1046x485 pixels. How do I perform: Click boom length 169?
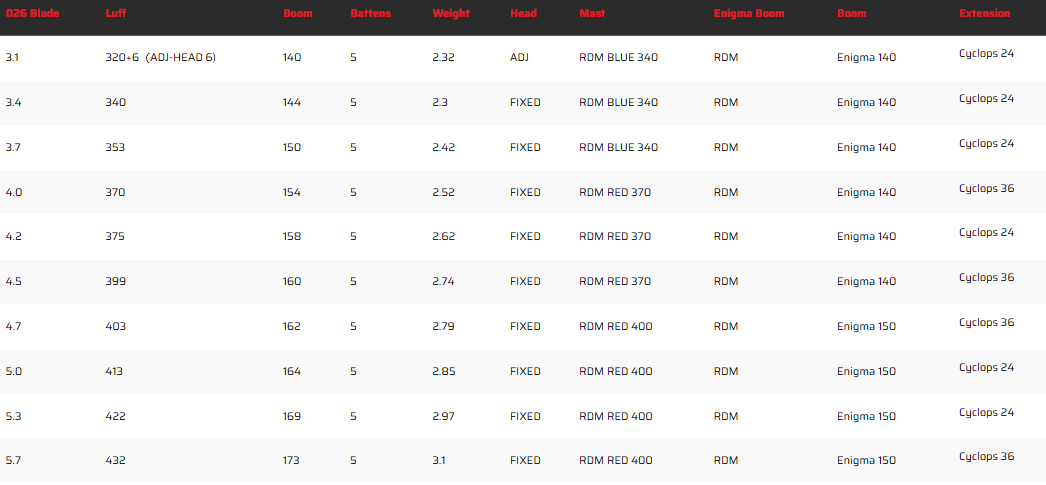click(x=292, y=416)
